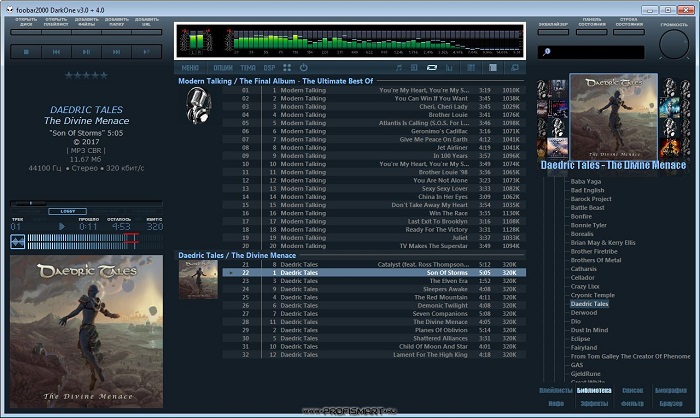
Task: Click the four-squares grid icon
Action: click(x=287, y=67)
